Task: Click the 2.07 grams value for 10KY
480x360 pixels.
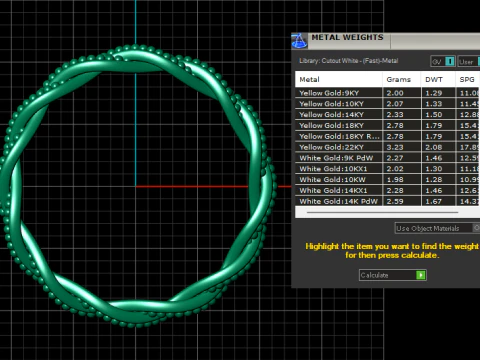Action: coord(395,104)
